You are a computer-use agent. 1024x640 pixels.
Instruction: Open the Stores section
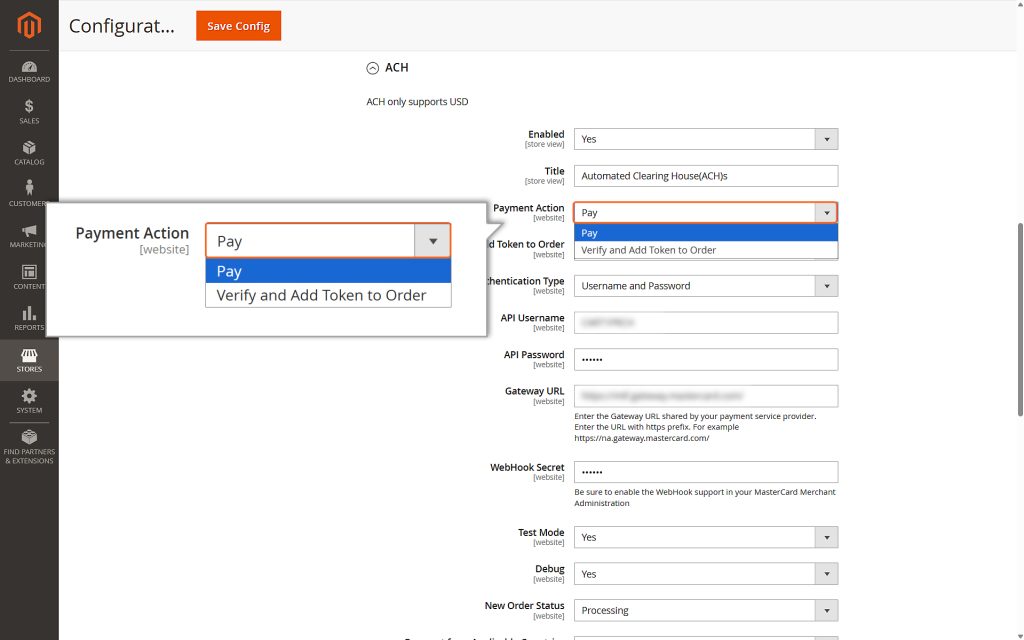29,360
